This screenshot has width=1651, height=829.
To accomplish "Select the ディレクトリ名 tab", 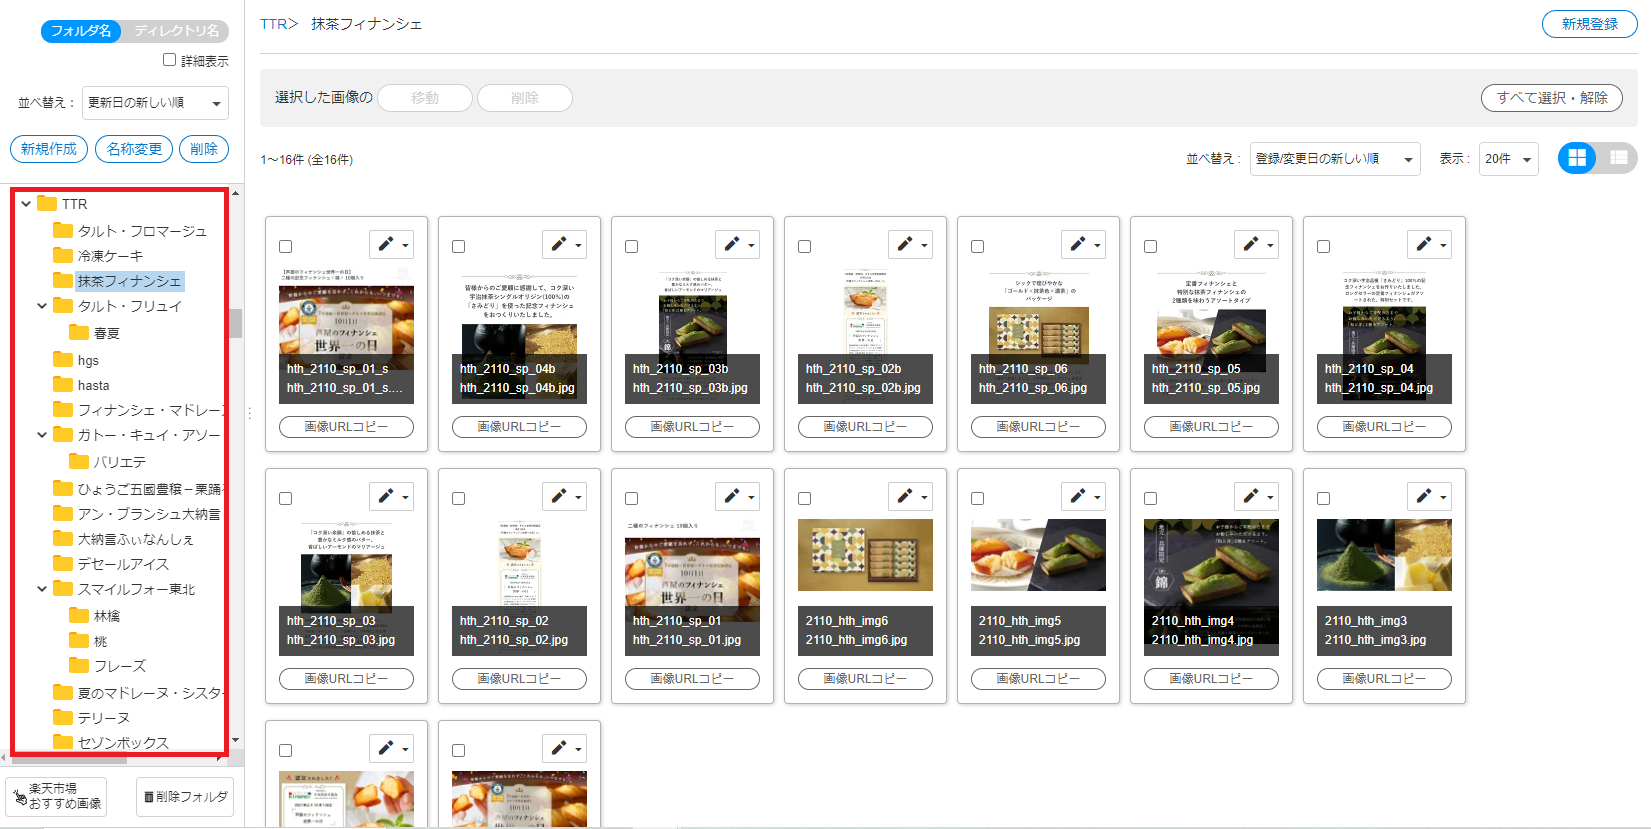I will pyautogui.click(x=176, y=31).
